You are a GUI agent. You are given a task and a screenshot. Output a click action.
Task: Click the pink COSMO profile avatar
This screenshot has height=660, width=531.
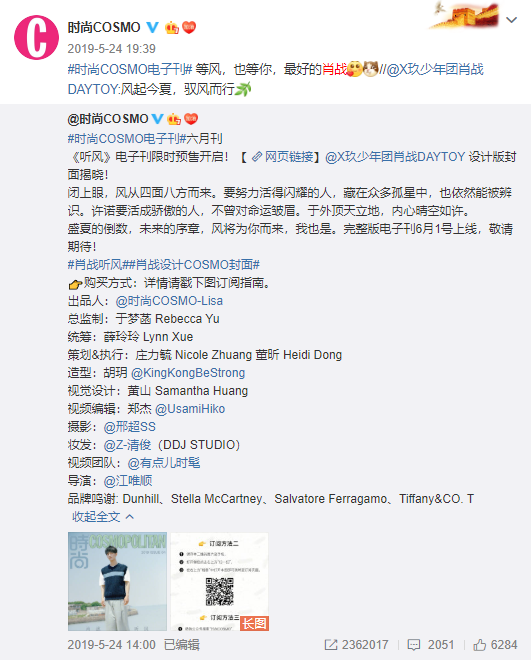tap(37, 37)
